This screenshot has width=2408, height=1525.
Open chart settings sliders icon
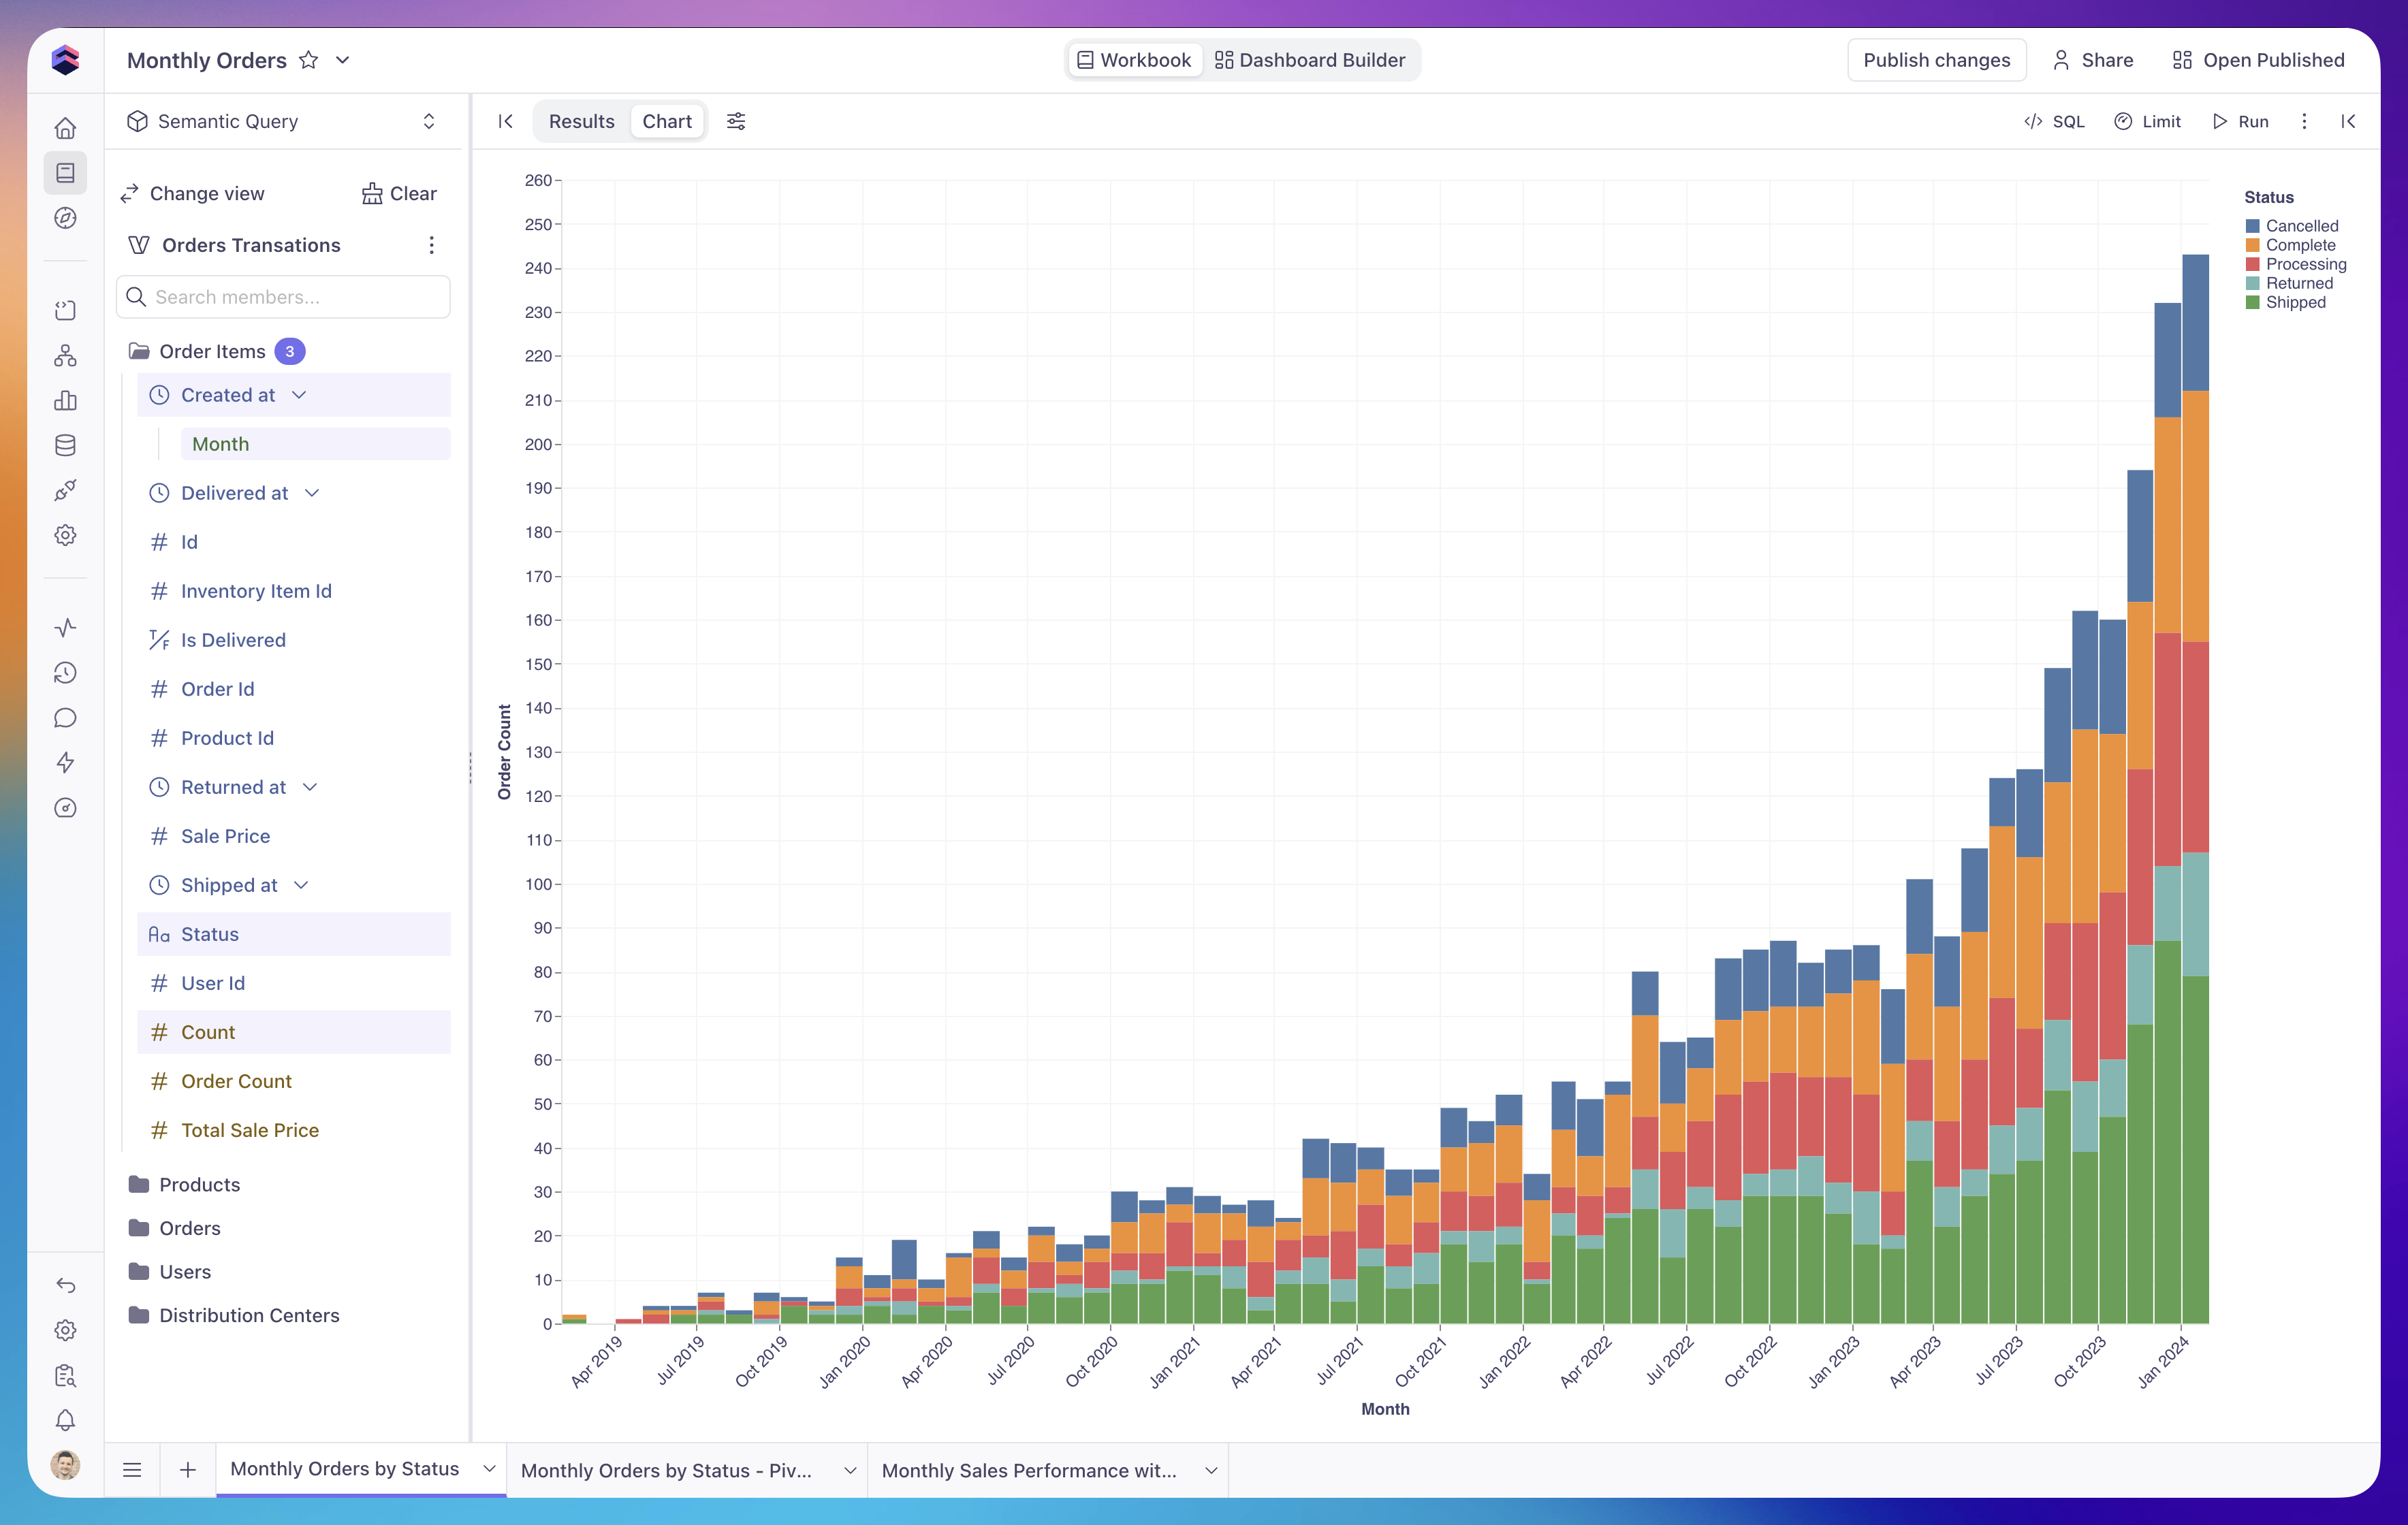736,121
